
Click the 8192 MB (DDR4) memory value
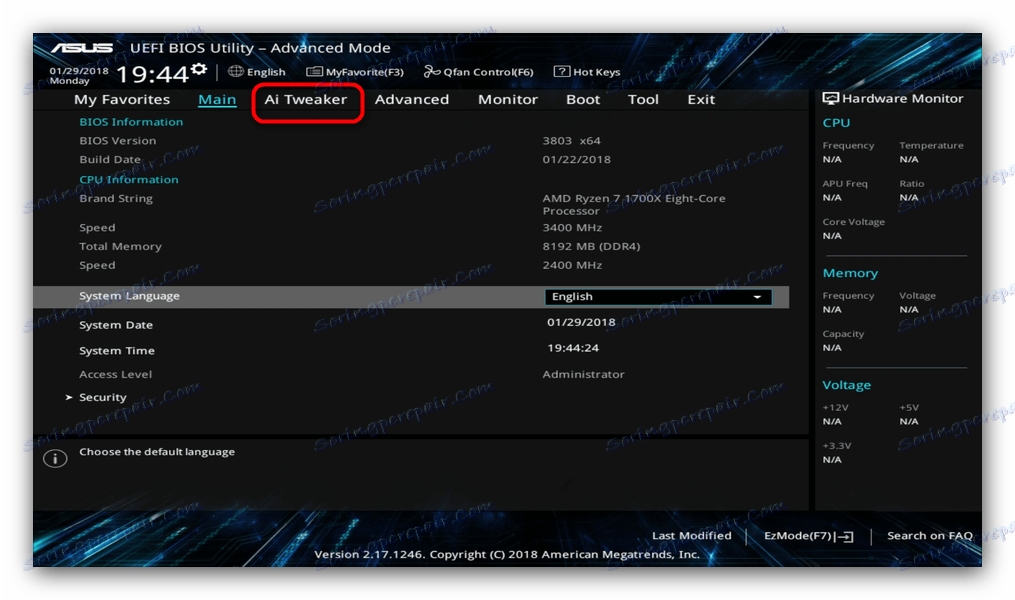pos(591,247)
